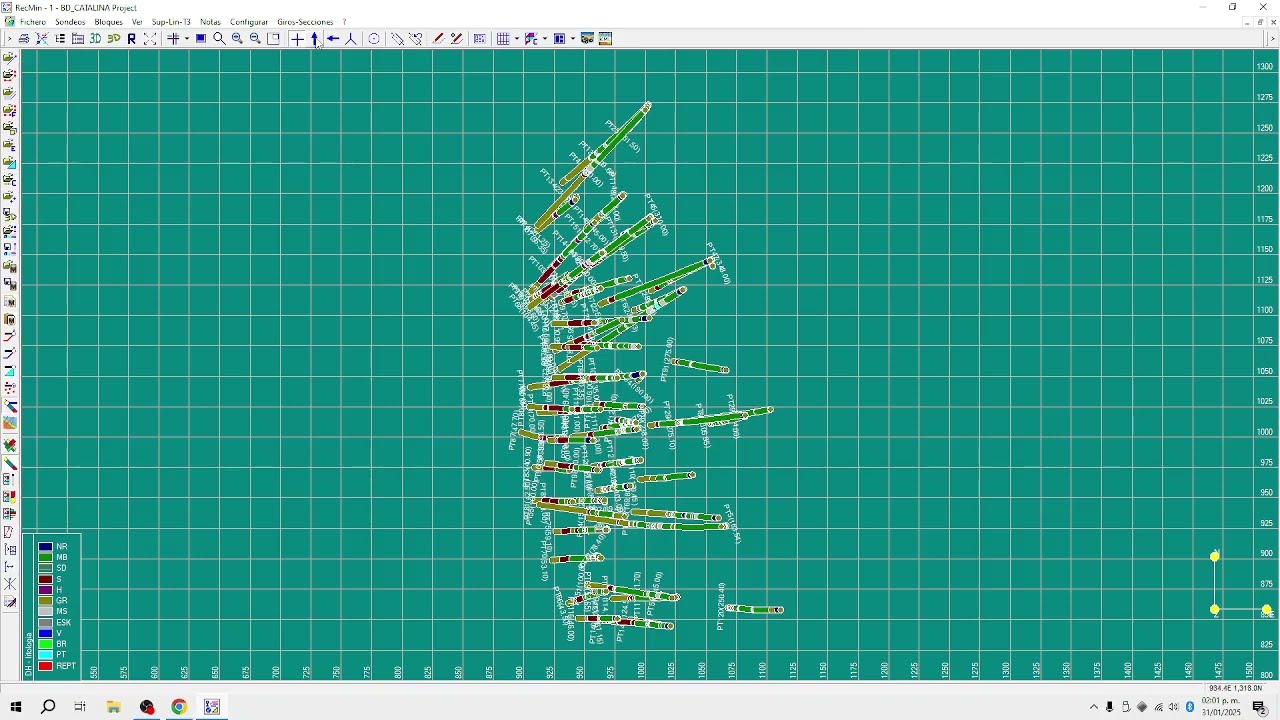The width and height of the screenshot is (1280, 720).
Task: Click the bold R toolbar icon
Action: click(x=131, y=39)
